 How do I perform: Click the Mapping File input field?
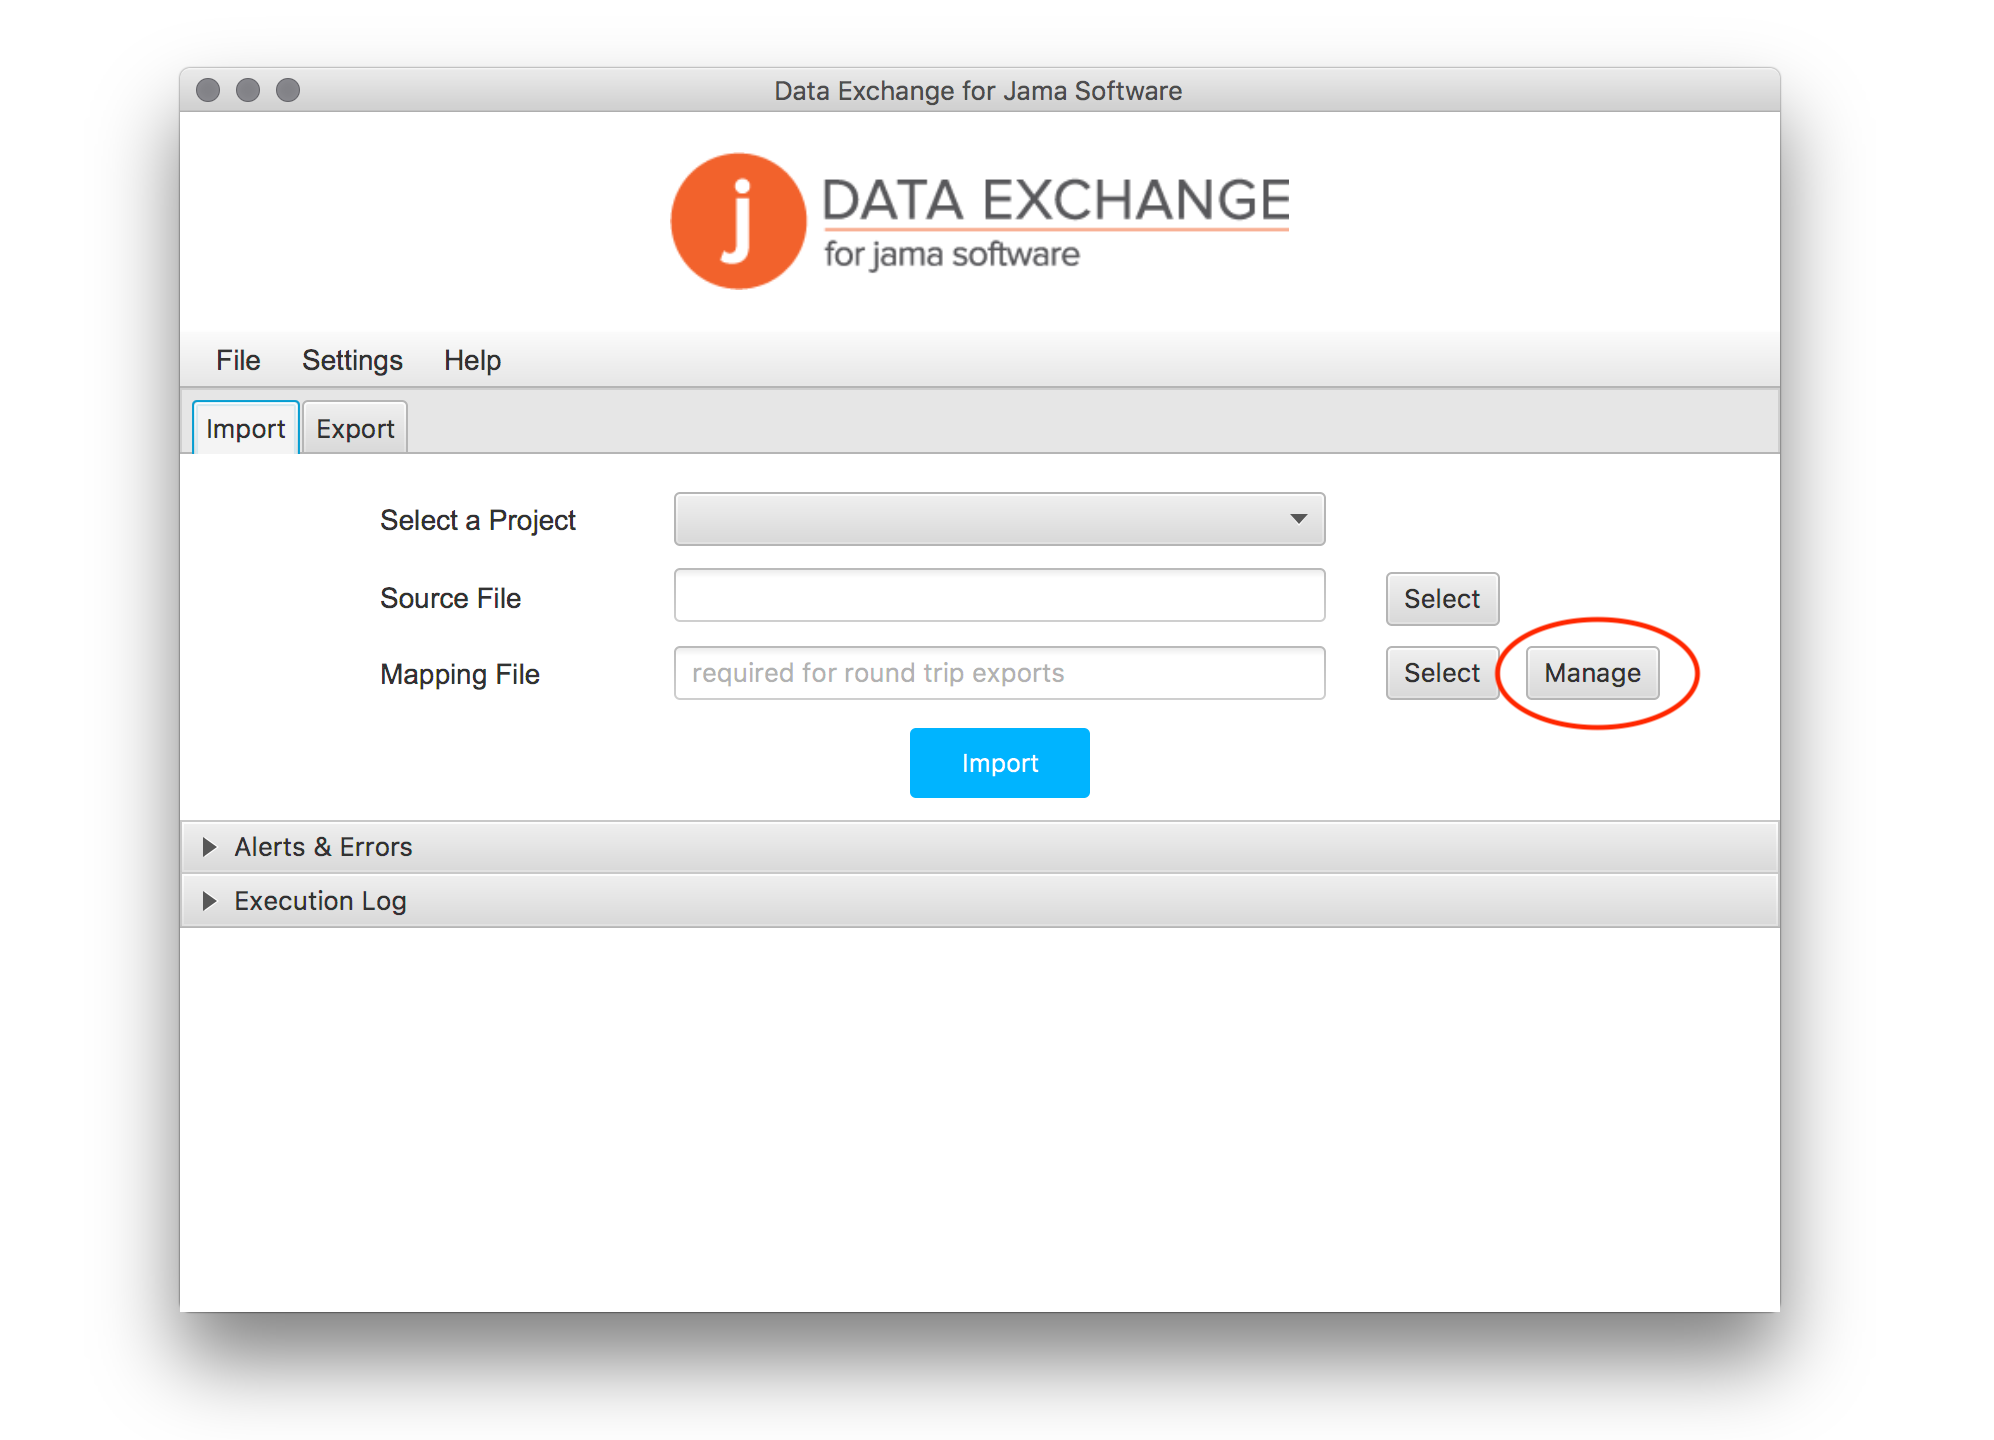pos(1000,673)
